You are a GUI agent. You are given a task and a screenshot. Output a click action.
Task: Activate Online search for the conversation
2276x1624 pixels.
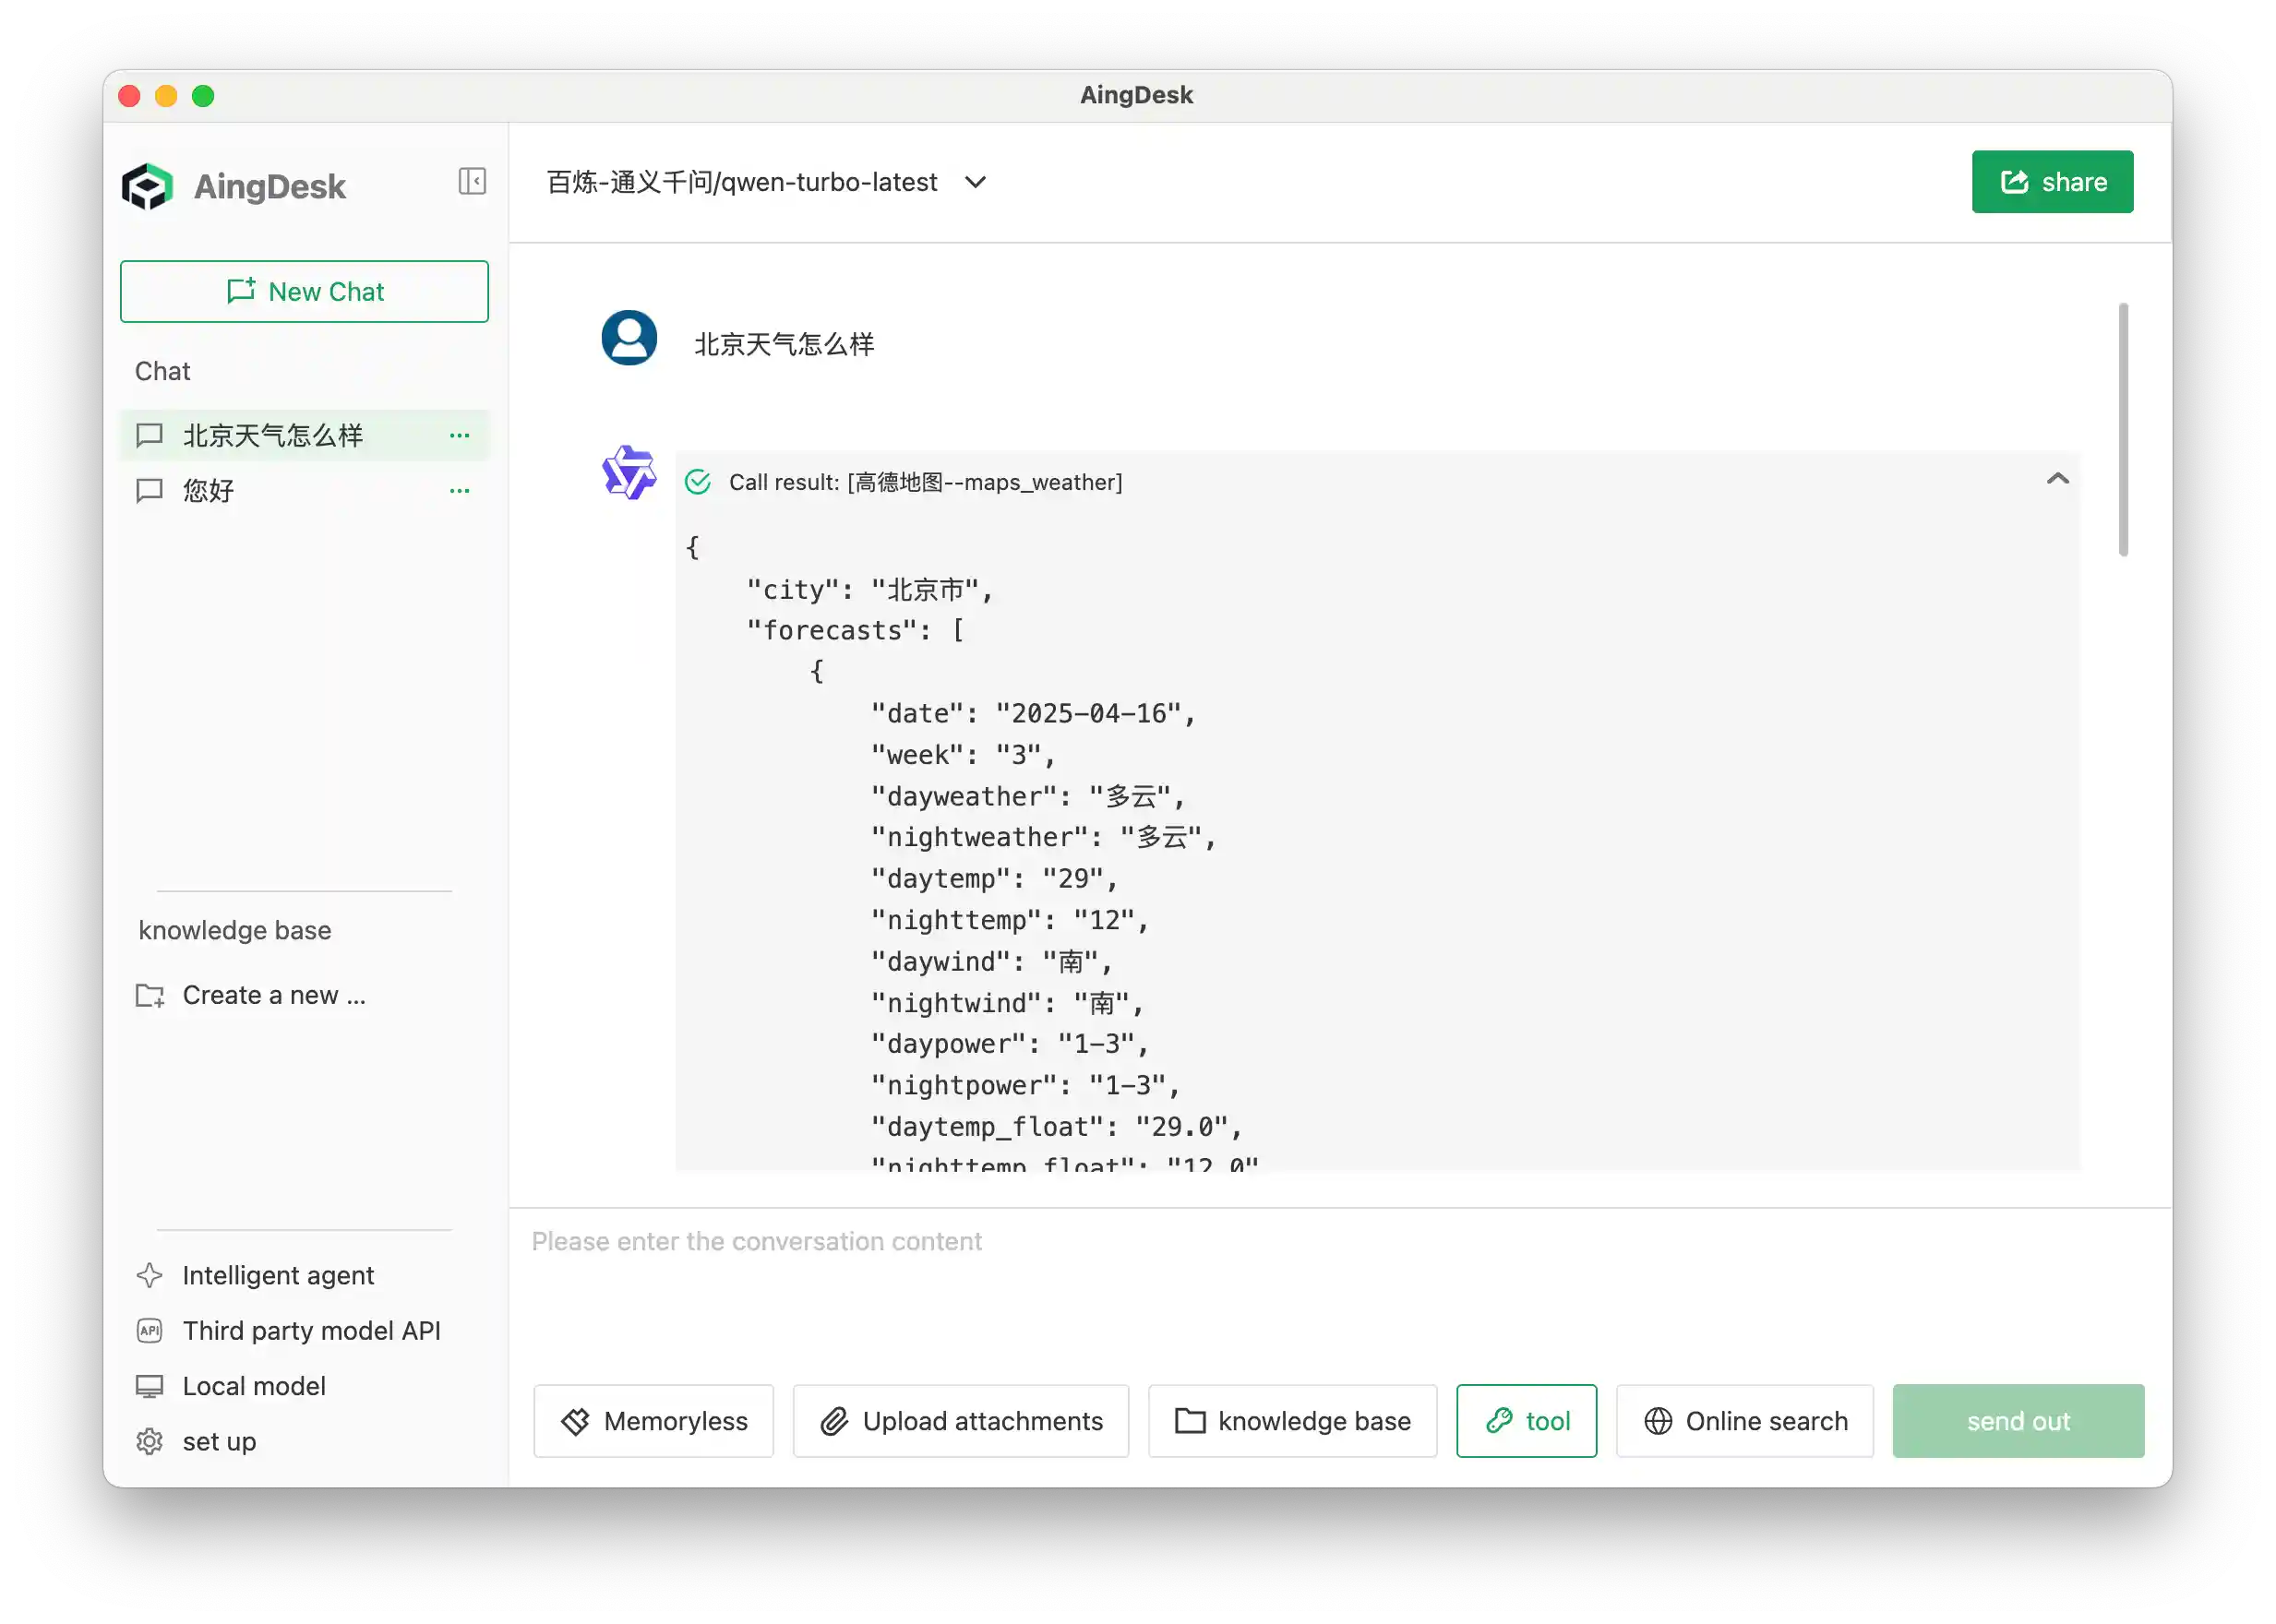[1744, 1421]
